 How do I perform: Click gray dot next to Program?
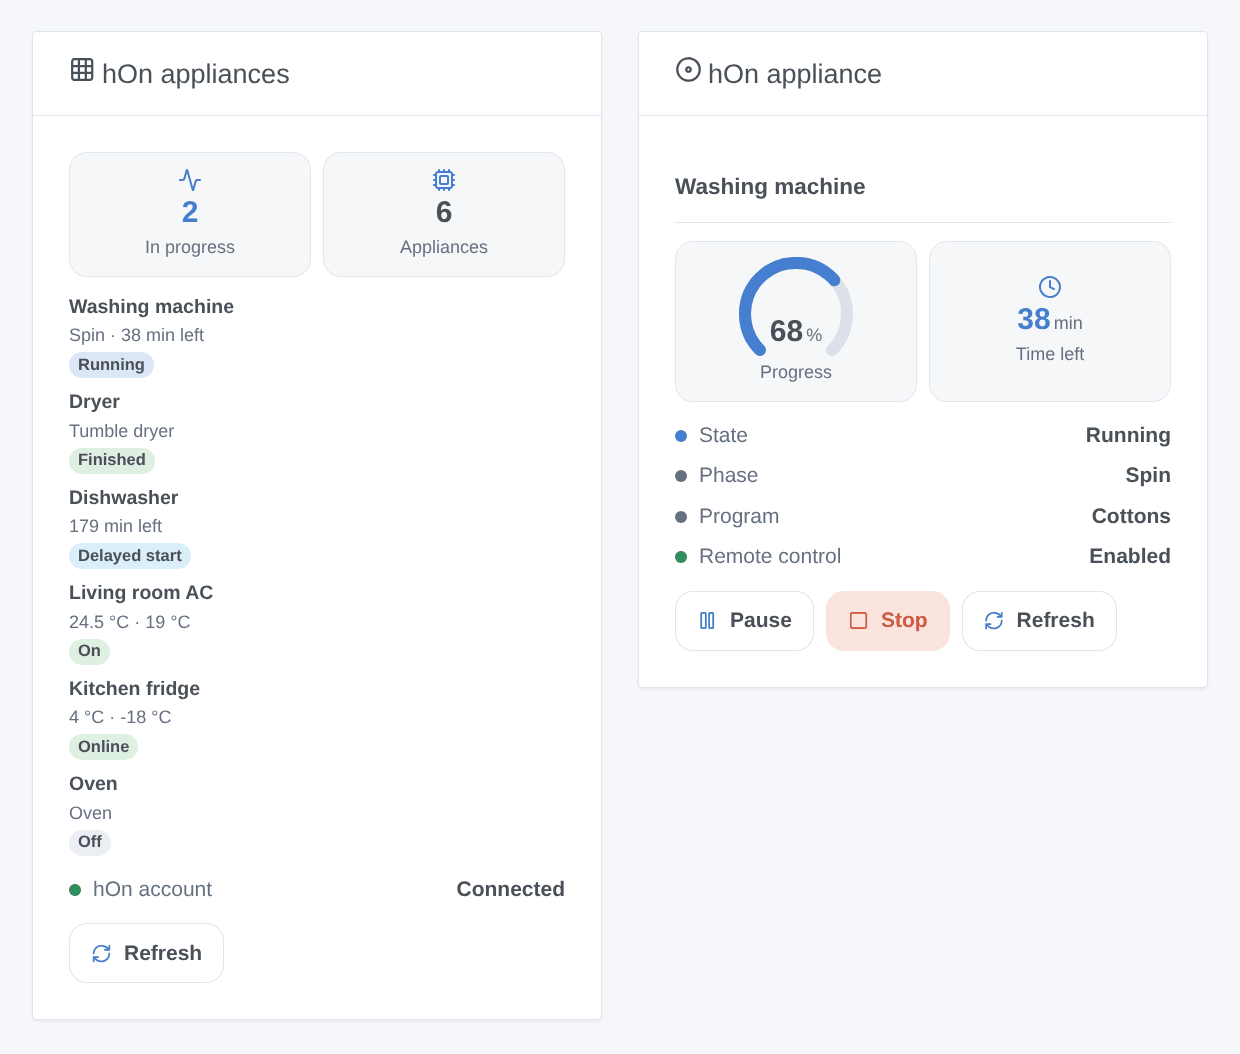(681, 517)
